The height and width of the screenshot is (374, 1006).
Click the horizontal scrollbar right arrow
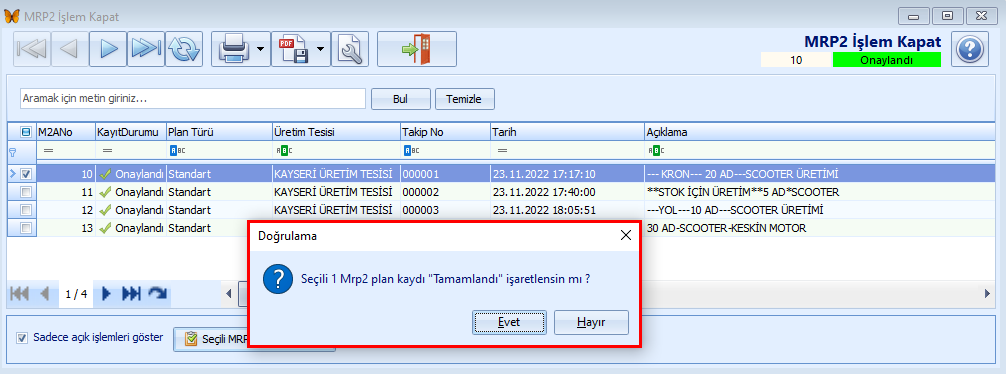987,294
